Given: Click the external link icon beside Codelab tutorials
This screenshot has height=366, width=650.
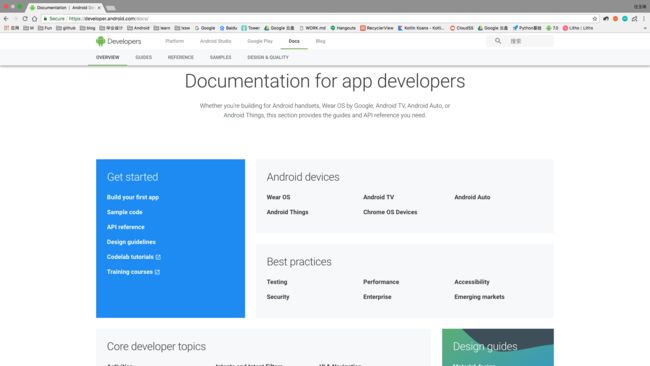Looking at the screenshot, I should coord(158,257).
